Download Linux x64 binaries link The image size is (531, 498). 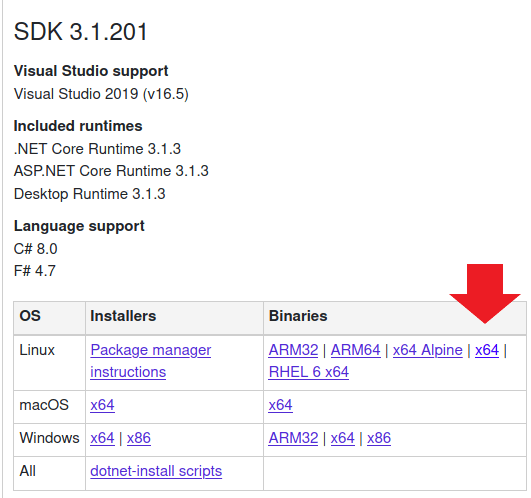(x=487, y=350)
